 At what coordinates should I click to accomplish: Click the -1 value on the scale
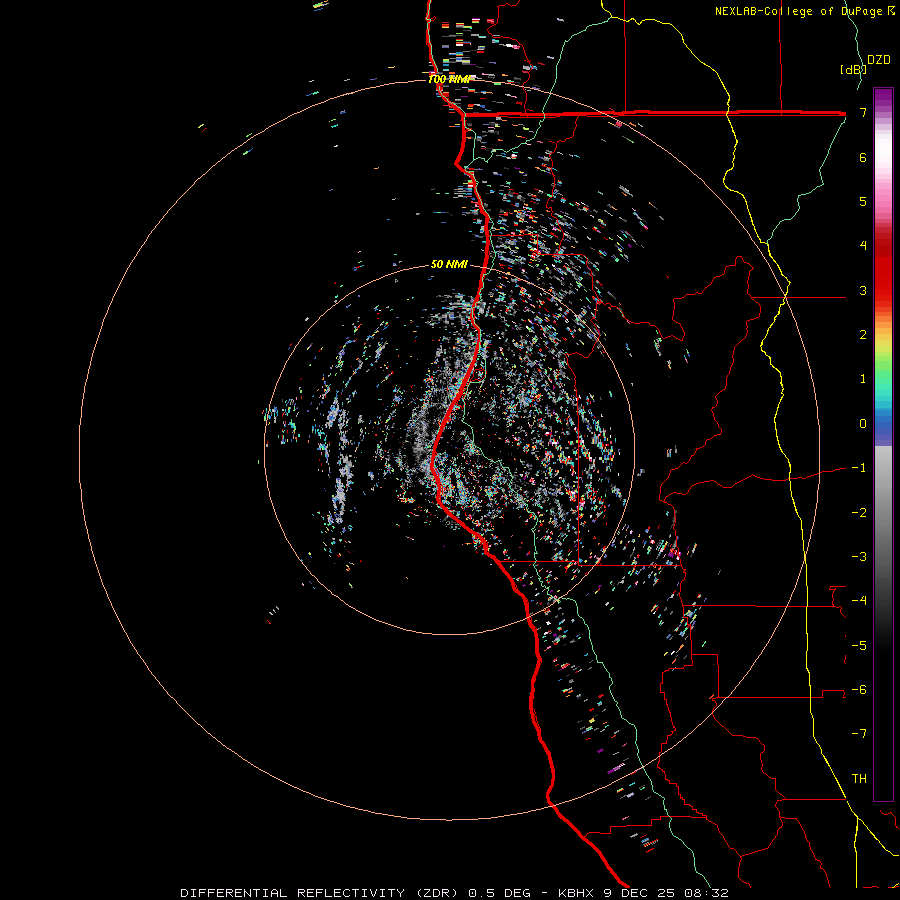pos(859,468)
